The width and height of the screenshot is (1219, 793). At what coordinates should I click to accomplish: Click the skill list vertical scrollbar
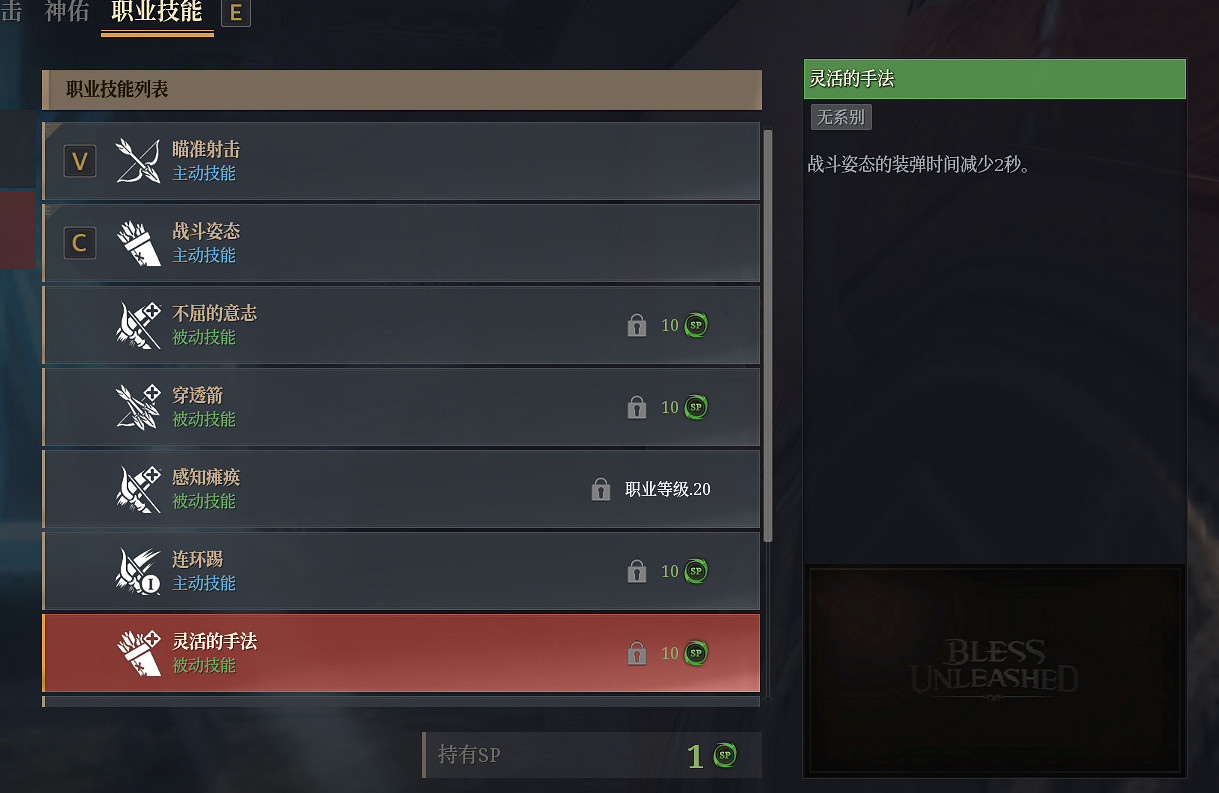click(768, 335)
